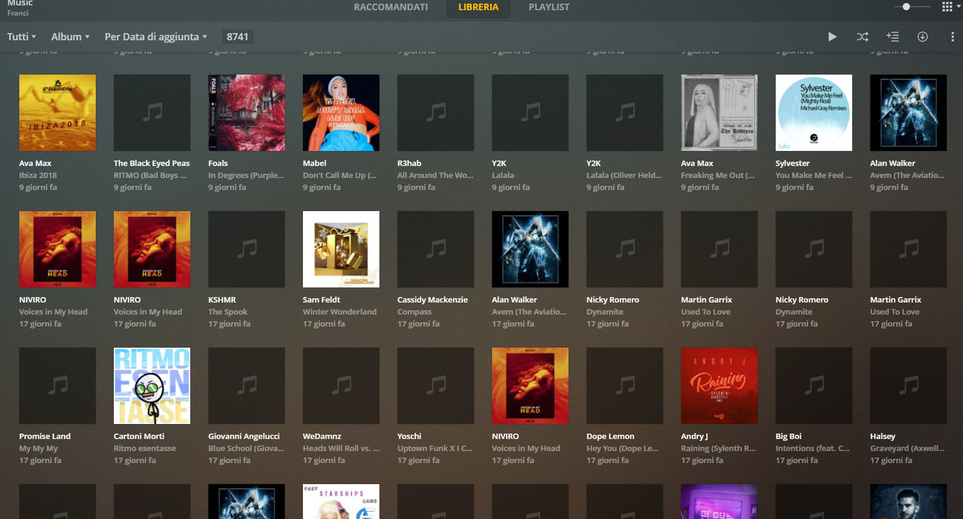963x519 pixels.
Task: Click artist name Promise Land
Action: click(45, 436)
